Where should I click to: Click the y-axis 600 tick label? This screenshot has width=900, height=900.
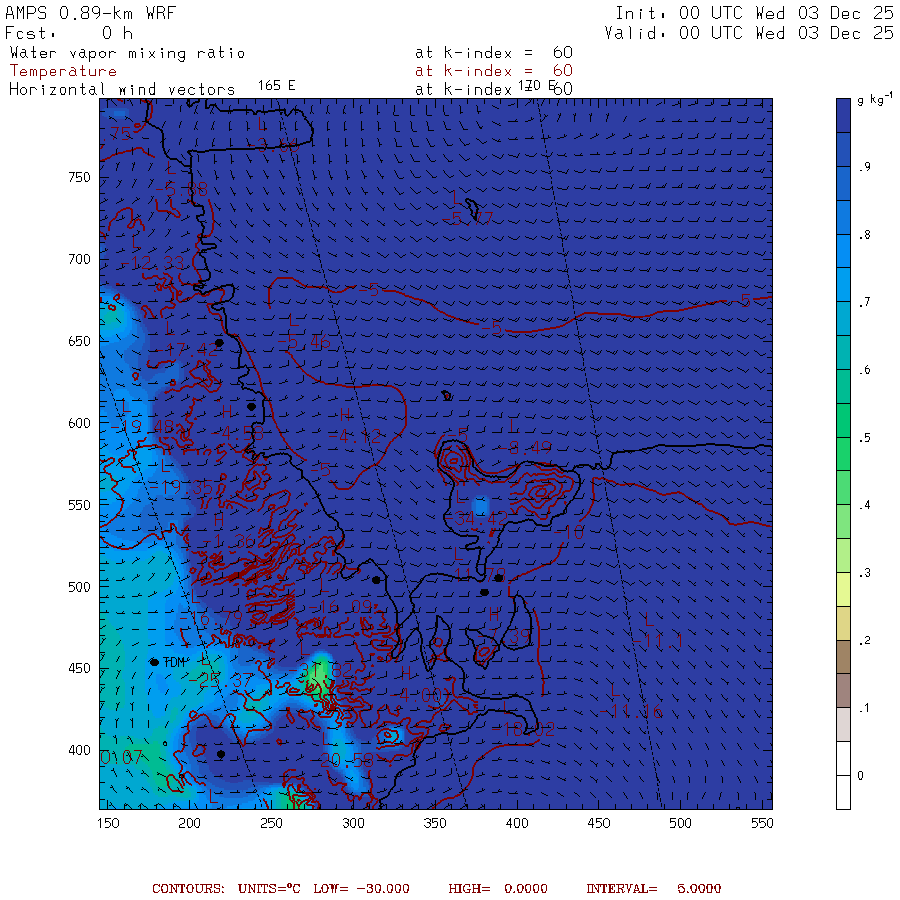[79, 423]
